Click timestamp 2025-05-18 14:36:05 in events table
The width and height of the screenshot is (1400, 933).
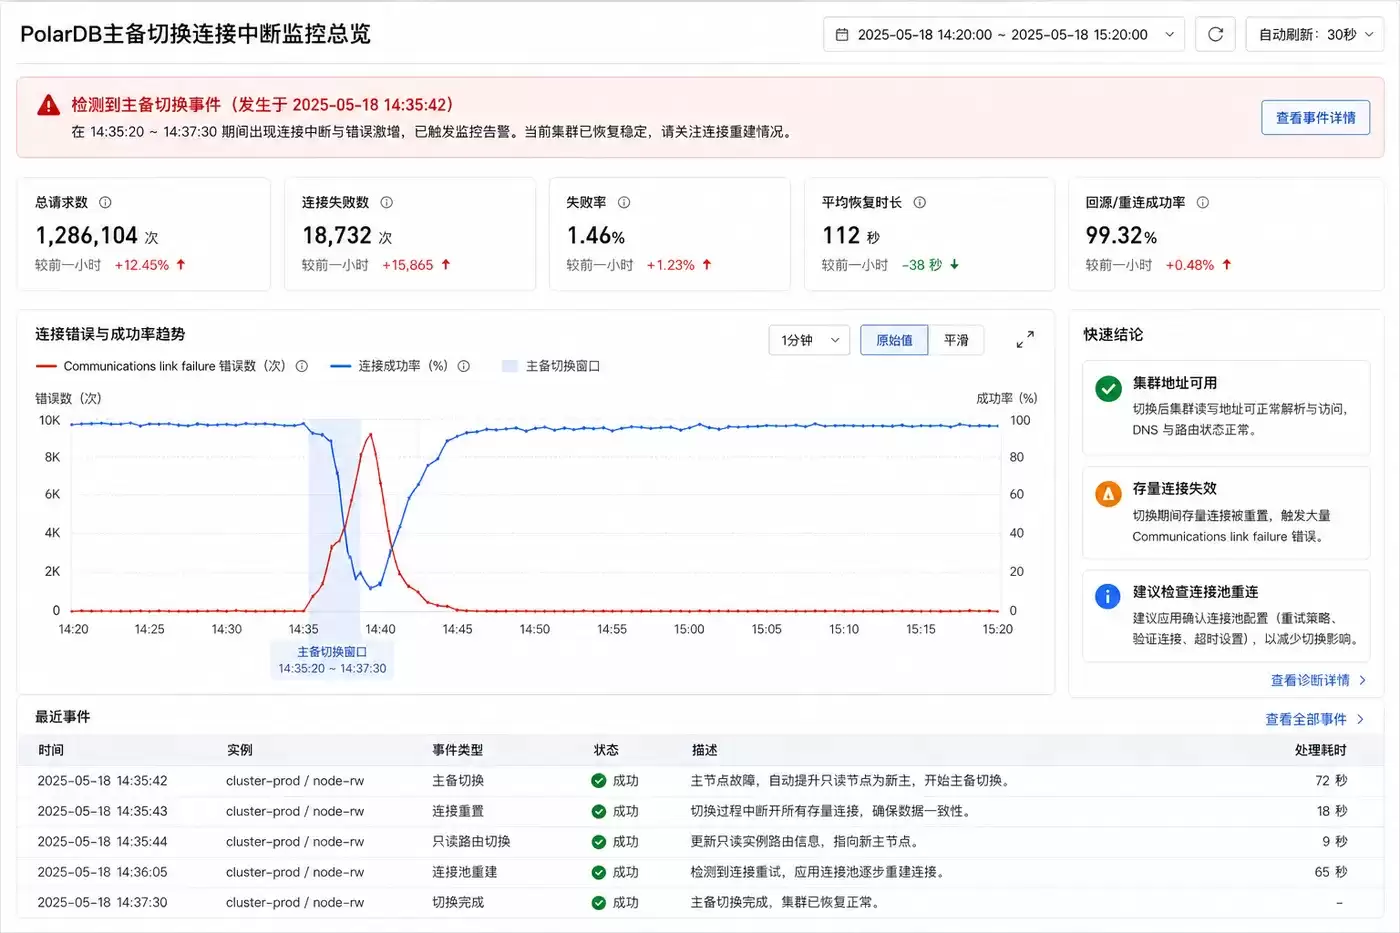103,872
